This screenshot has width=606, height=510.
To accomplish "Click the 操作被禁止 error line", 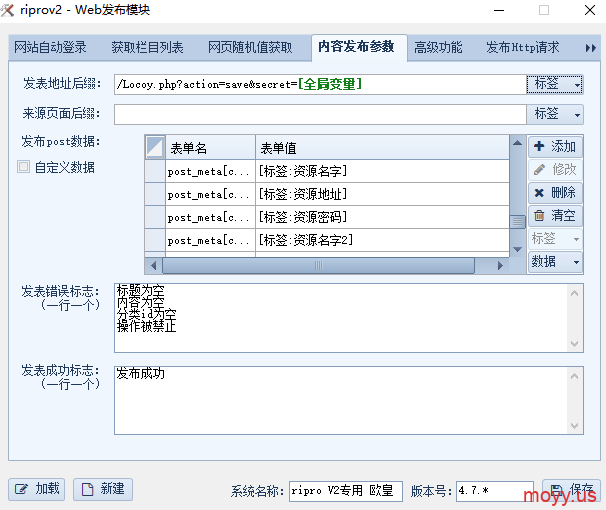I will click(146, 327).
